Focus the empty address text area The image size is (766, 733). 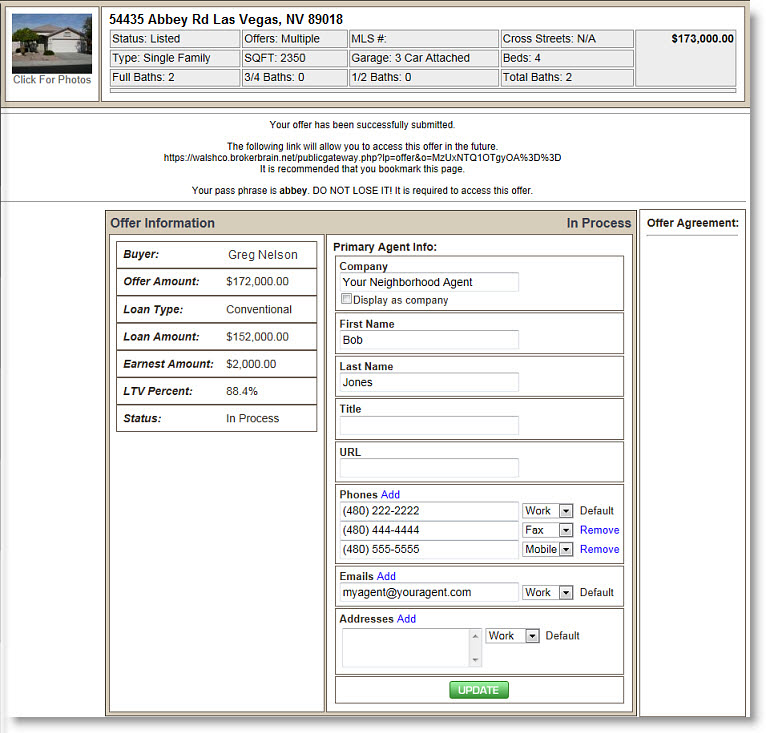click(405, 648)
